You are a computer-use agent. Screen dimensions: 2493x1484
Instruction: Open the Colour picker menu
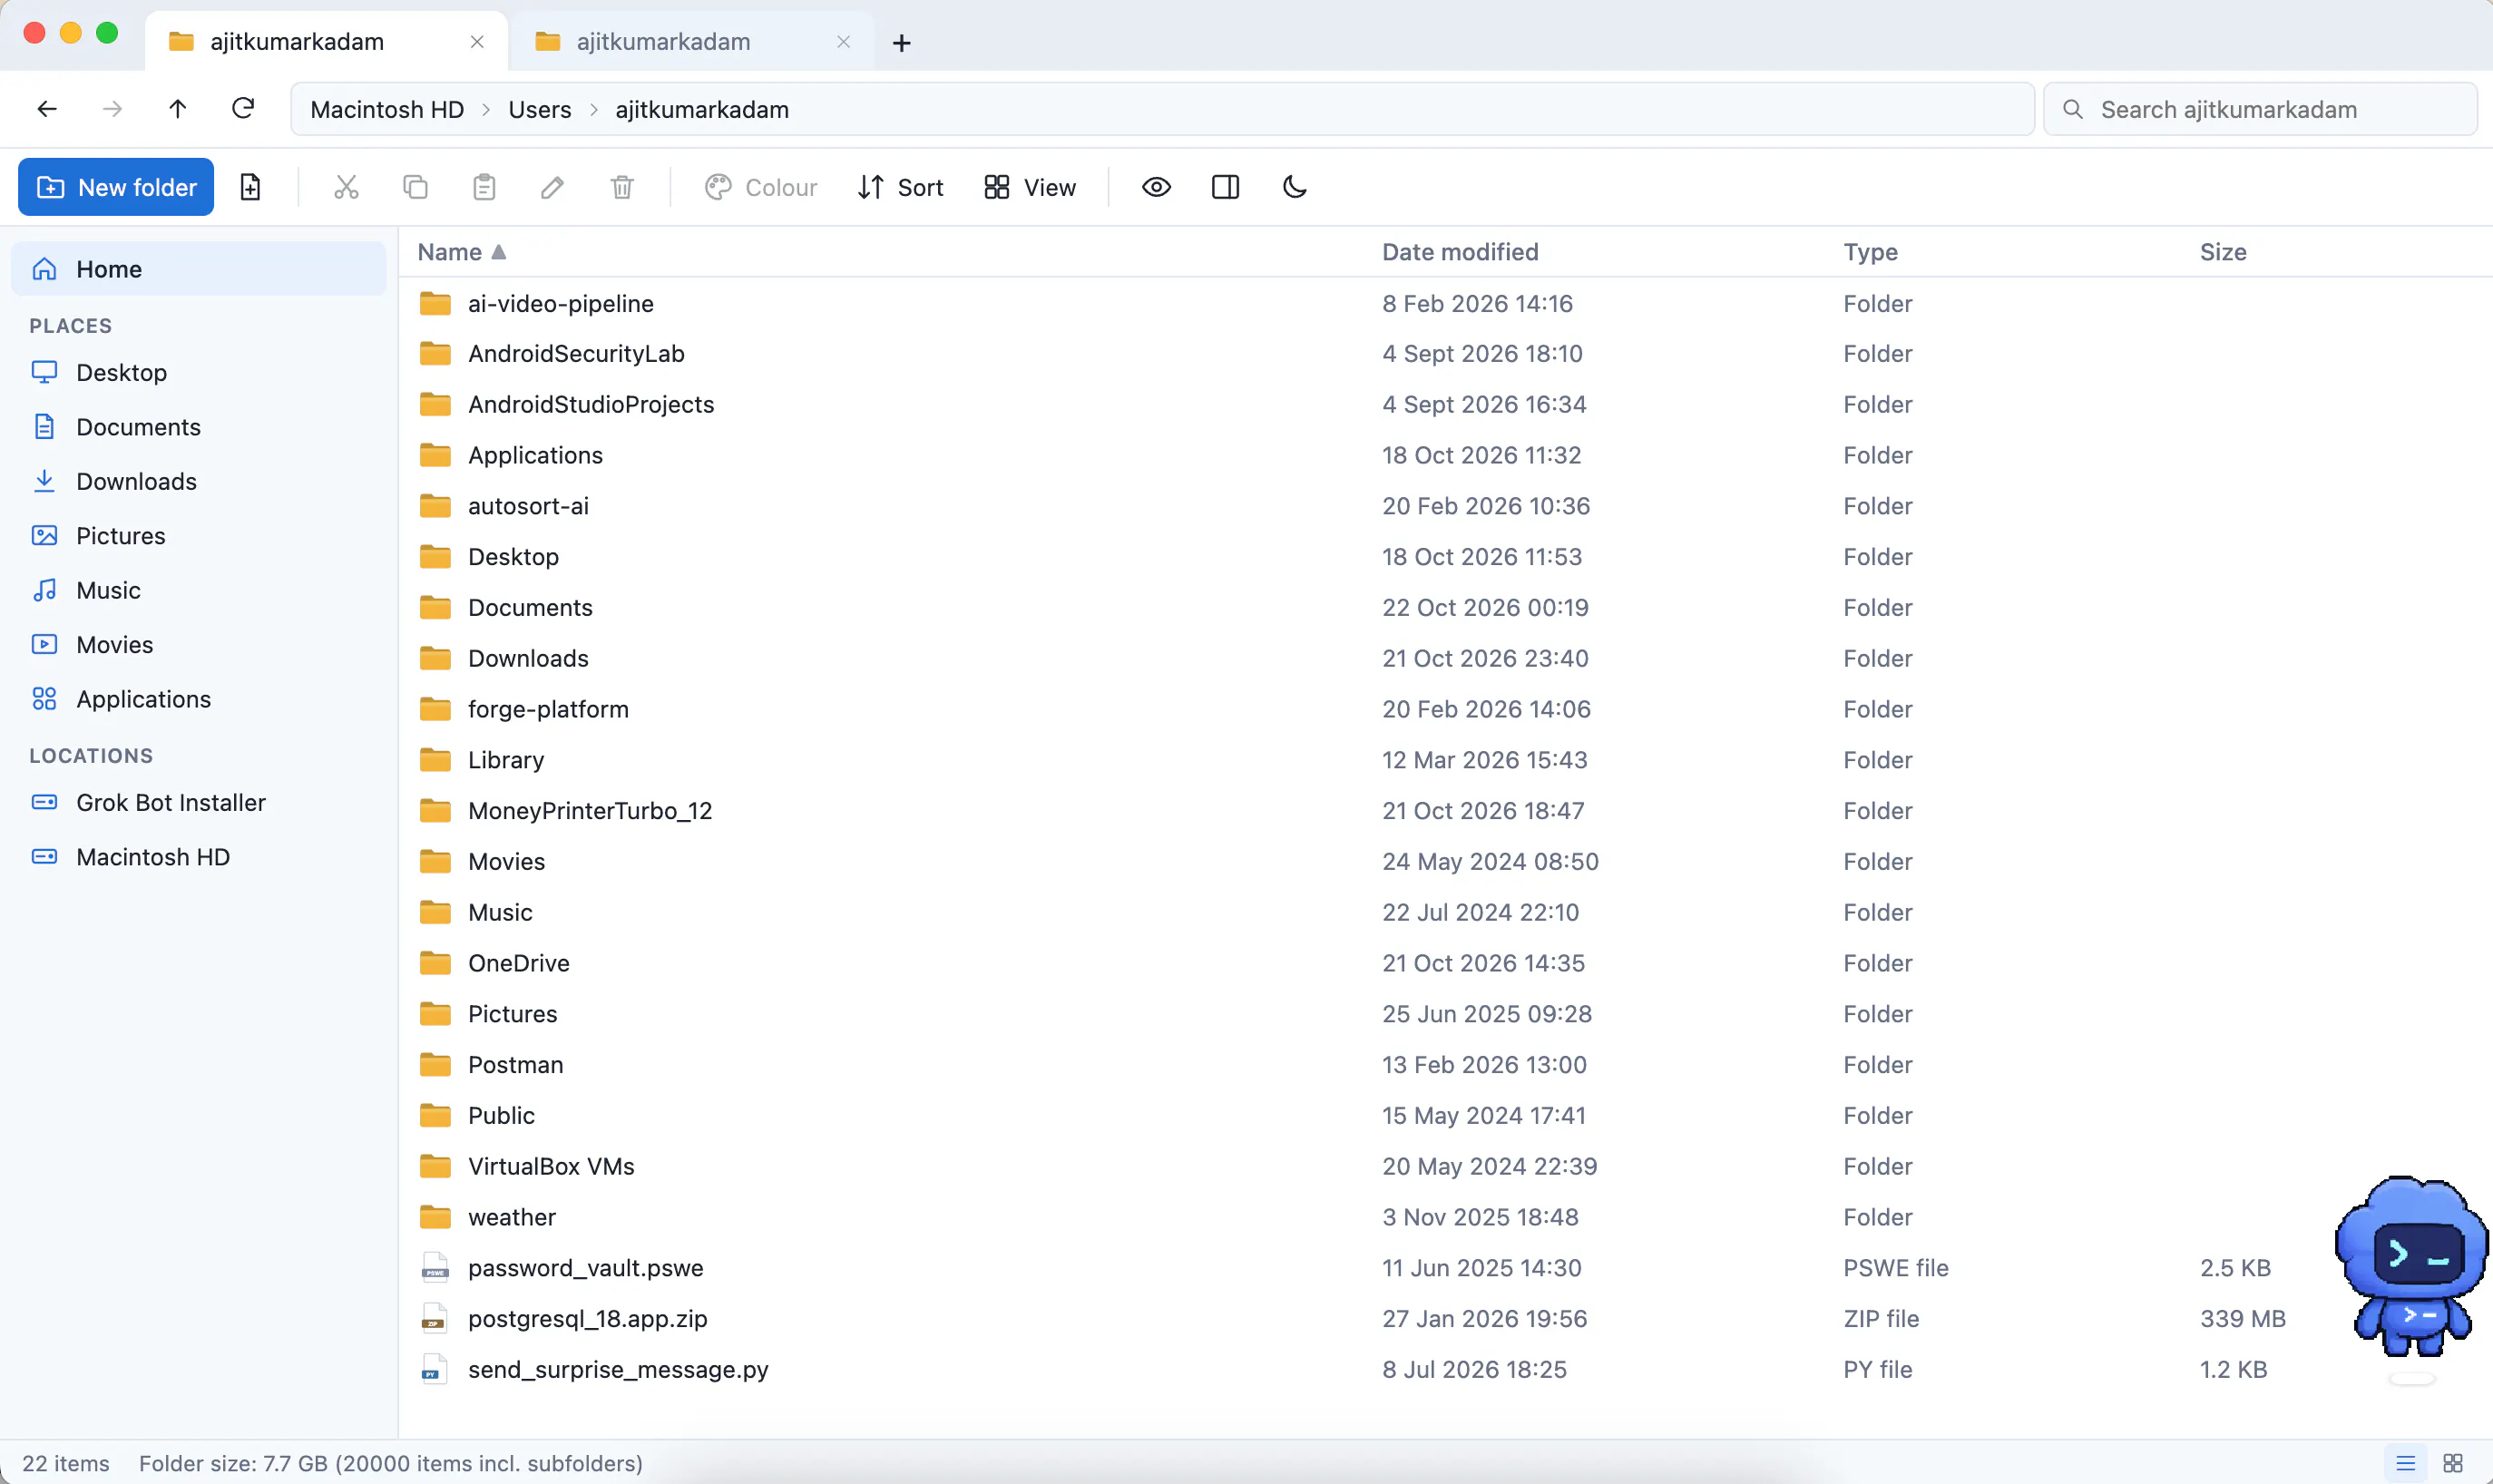[761, 187]
